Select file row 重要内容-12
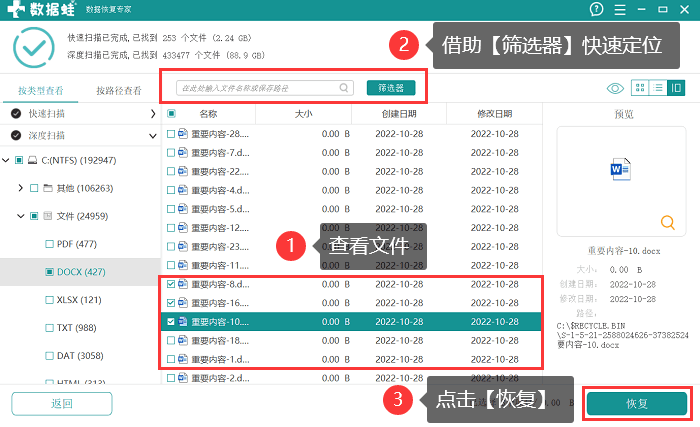Screen dimensions: 700x427 click(x=352, y=228)
